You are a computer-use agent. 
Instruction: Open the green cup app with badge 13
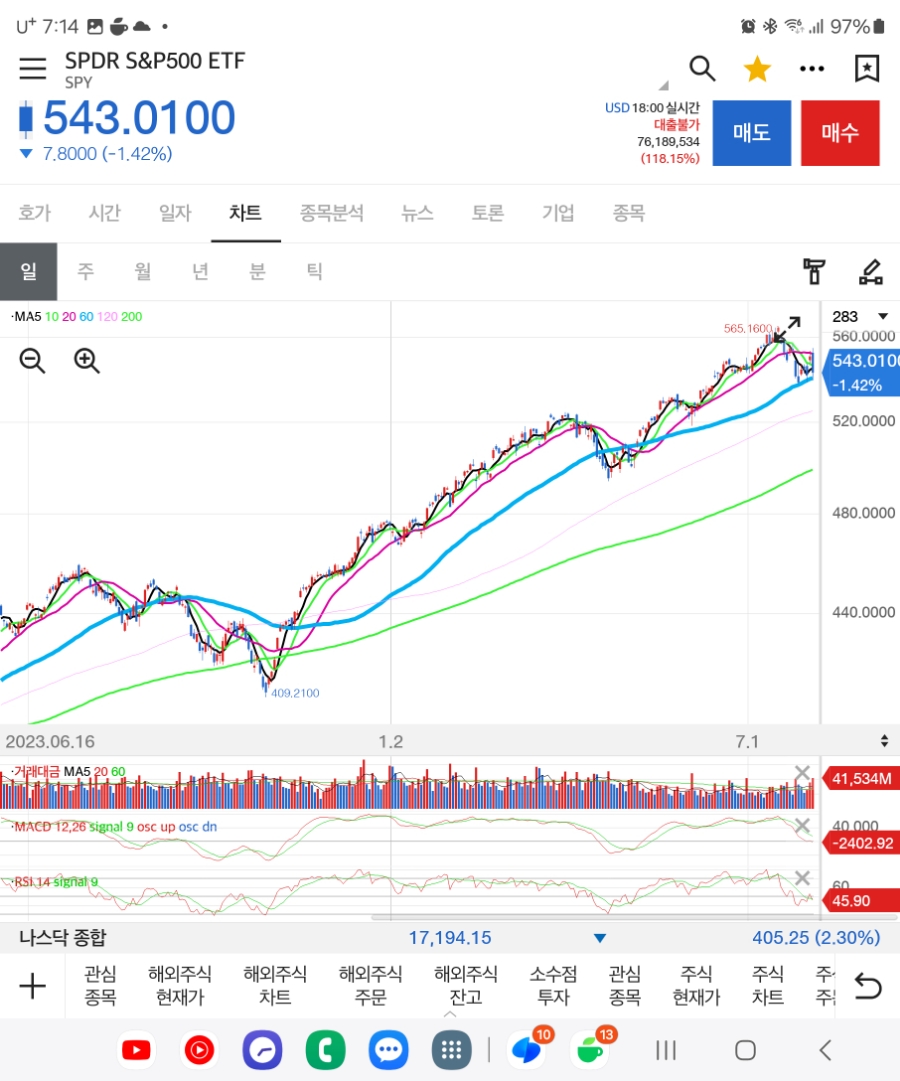pos(592,1049)
